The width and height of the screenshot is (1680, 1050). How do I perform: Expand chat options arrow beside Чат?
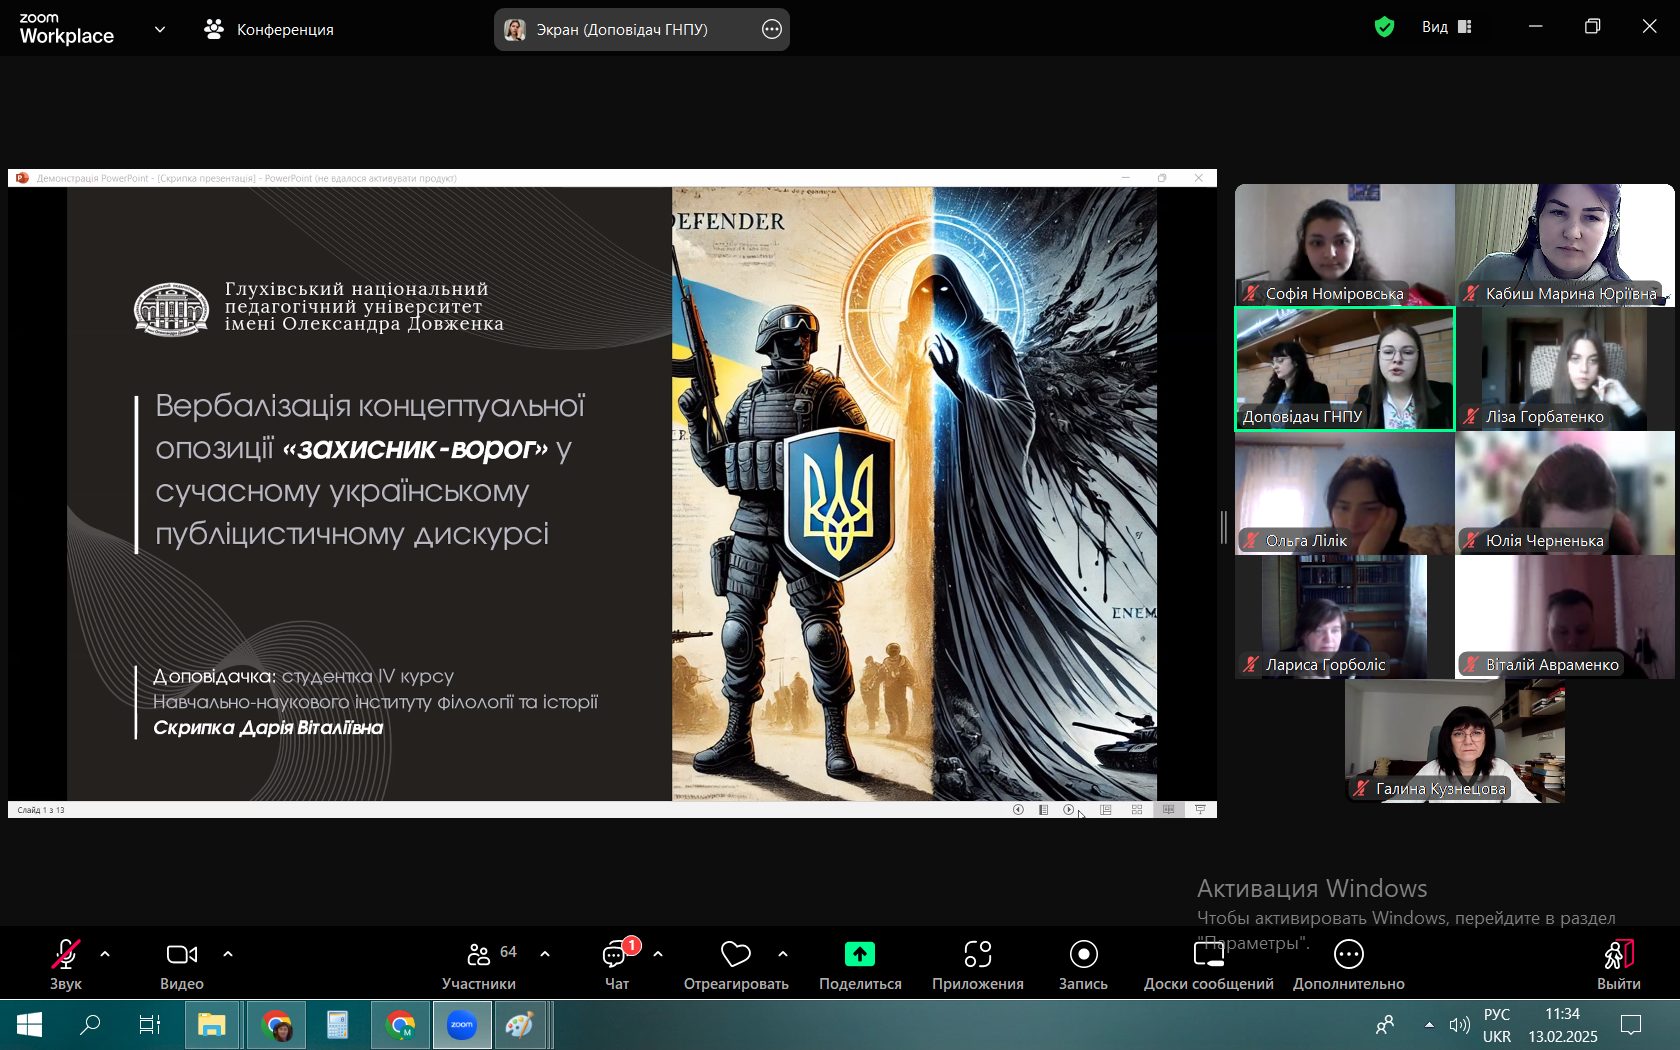tap(658, 954)
